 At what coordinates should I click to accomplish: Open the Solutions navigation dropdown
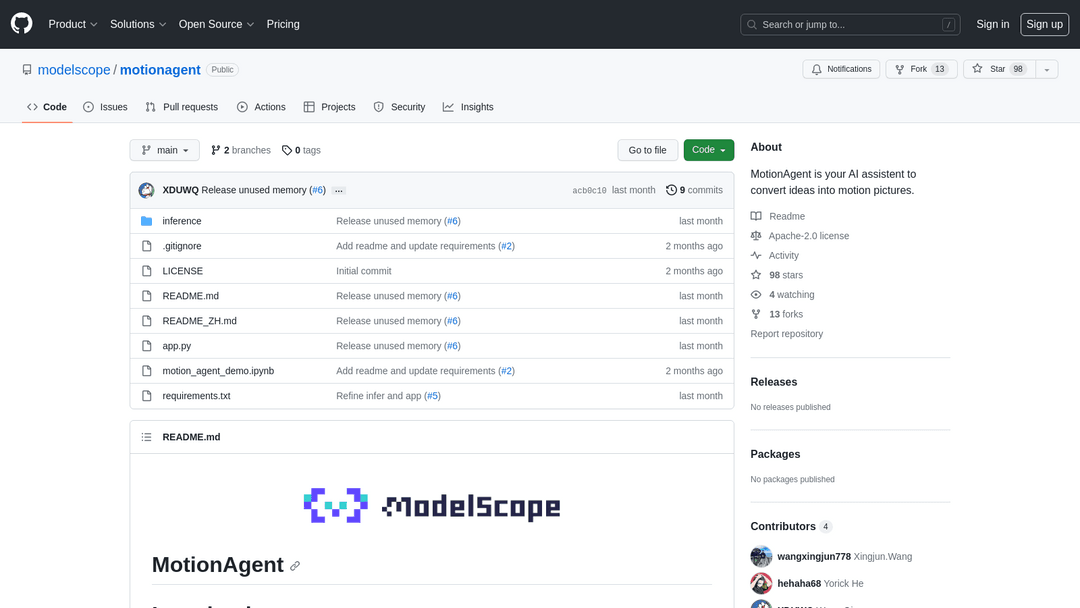pos(137,24)
